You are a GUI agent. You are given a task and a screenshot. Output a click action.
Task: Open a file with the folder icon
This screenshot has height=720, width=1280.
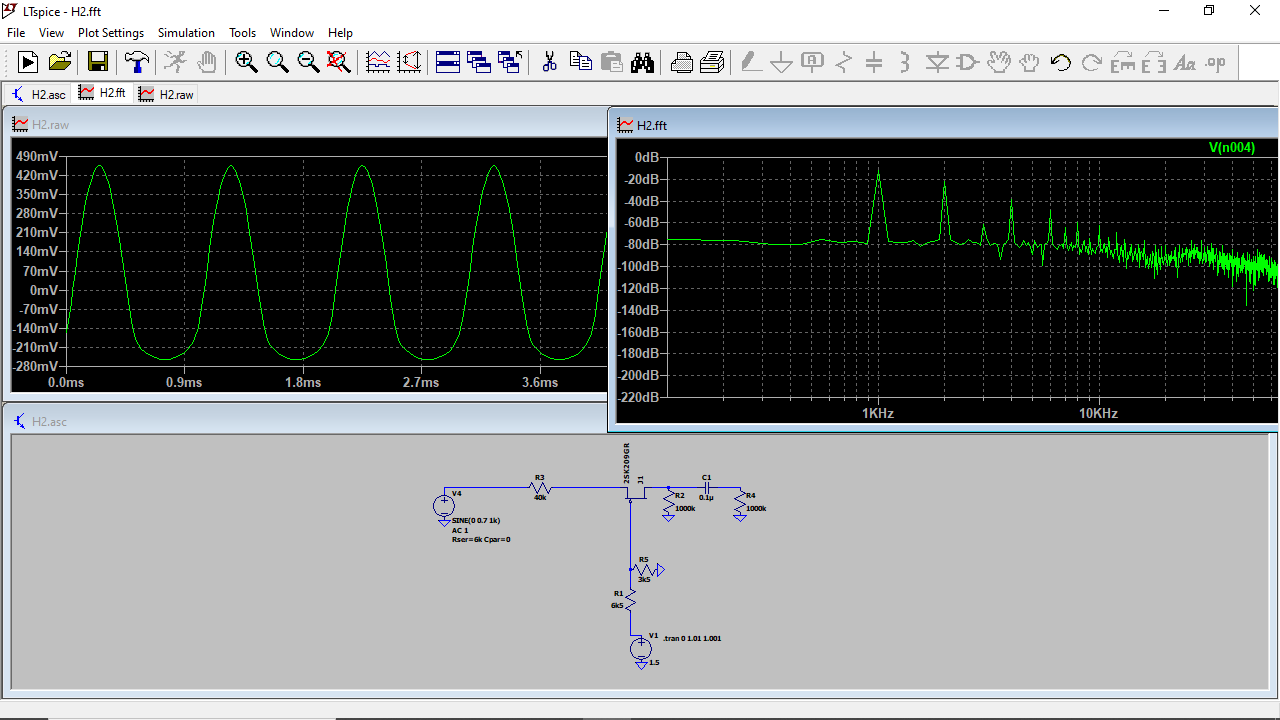click(60, 62)
